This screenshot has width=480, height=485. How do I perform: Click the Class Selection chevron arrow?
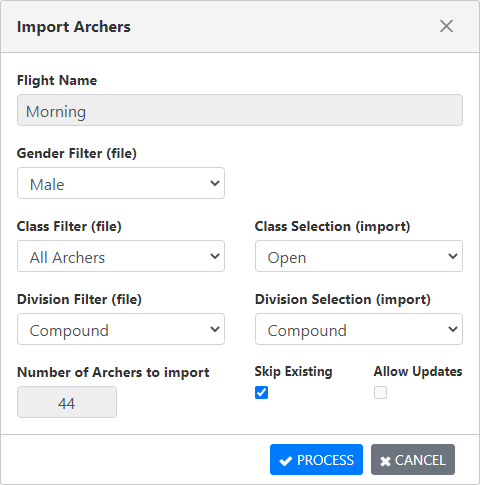453,256
